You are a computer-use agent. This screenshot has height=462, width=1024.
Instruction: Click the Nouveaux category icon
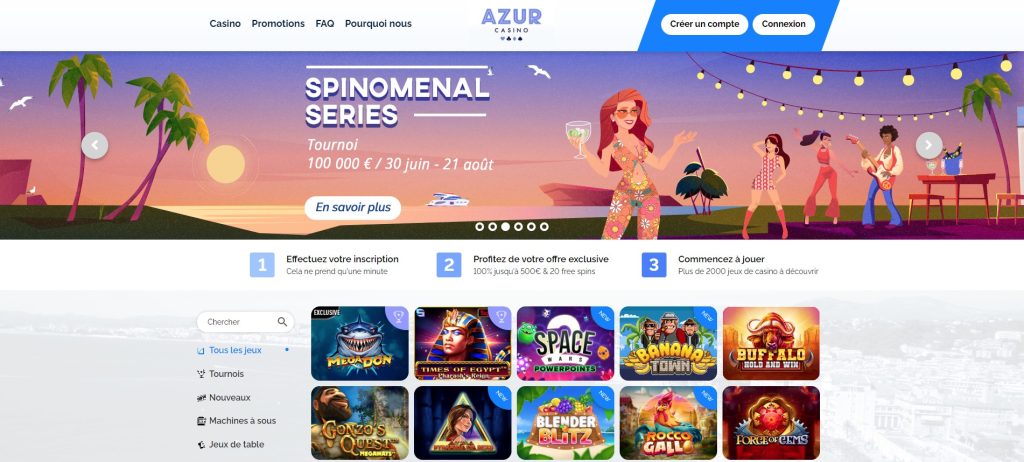[201, 397]
